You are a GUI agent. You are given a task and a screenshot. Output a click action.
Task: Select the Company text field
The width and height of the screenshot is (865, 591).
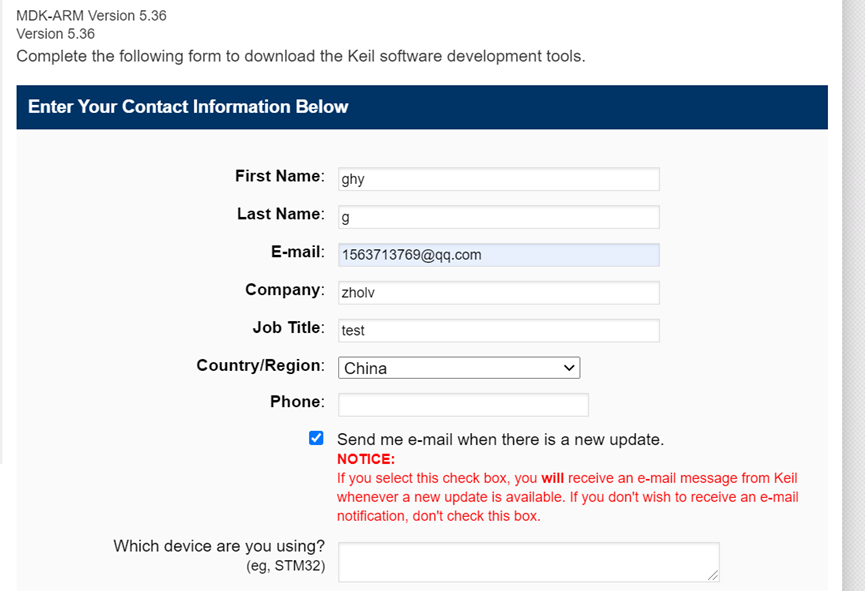(x=499, y=292)
